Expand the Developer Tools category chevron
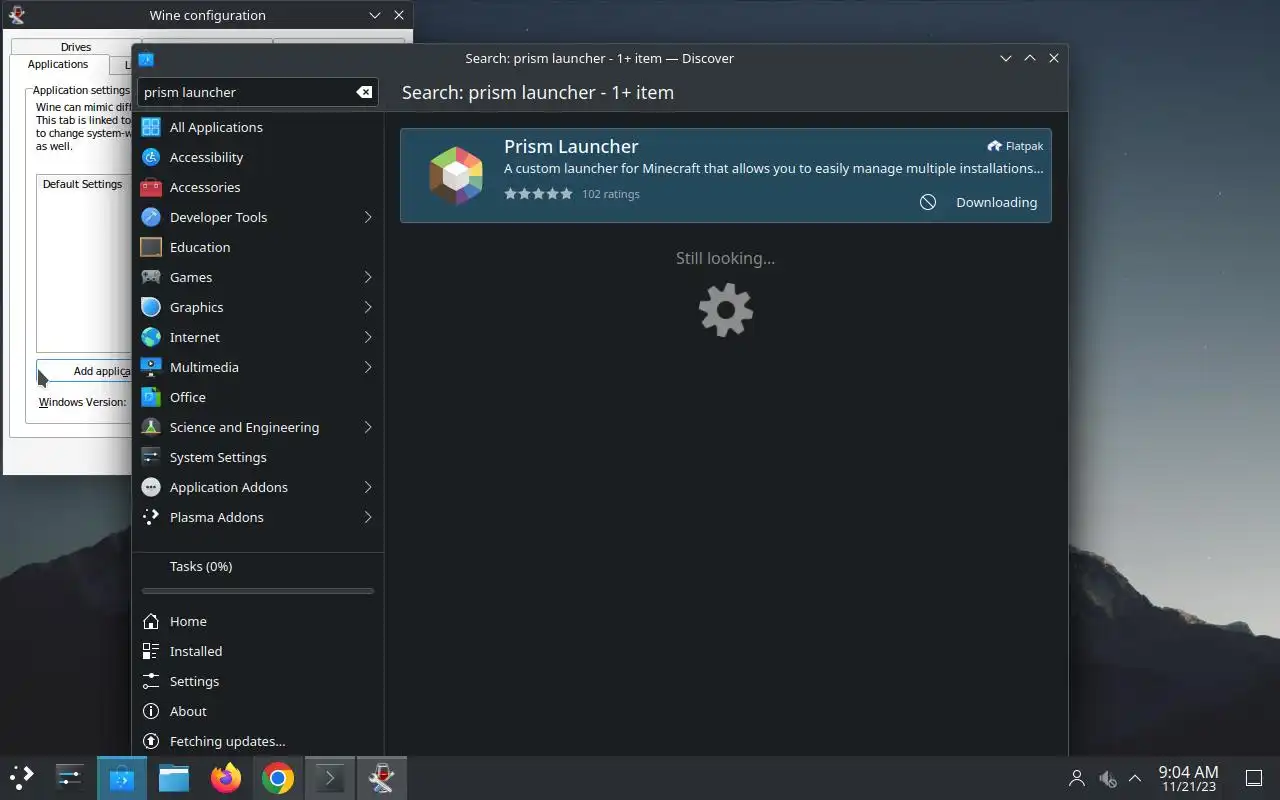The image size is (1280, 800). click(367, 217)
